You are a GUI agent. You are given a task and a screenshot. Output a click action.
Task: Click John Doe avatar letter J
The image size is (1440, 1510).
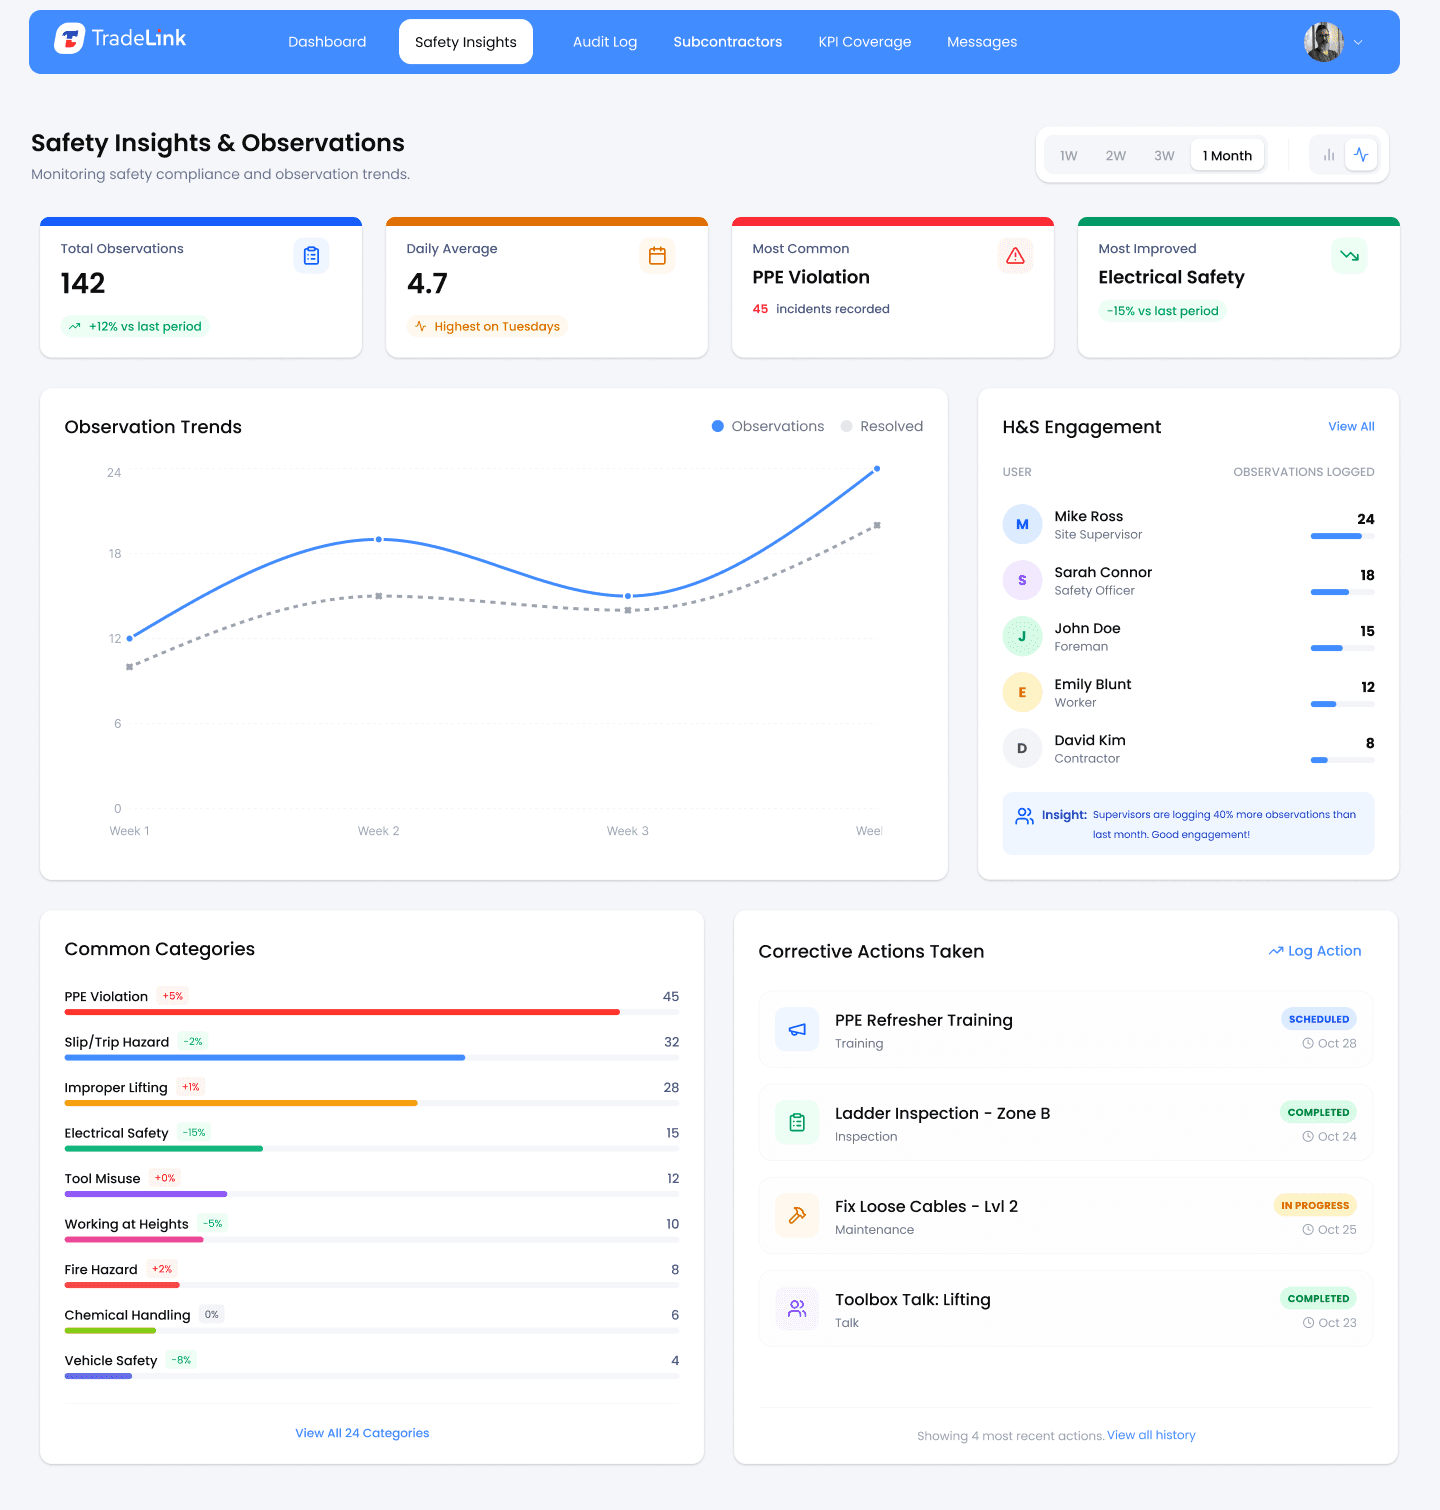tap(1022, 636)
